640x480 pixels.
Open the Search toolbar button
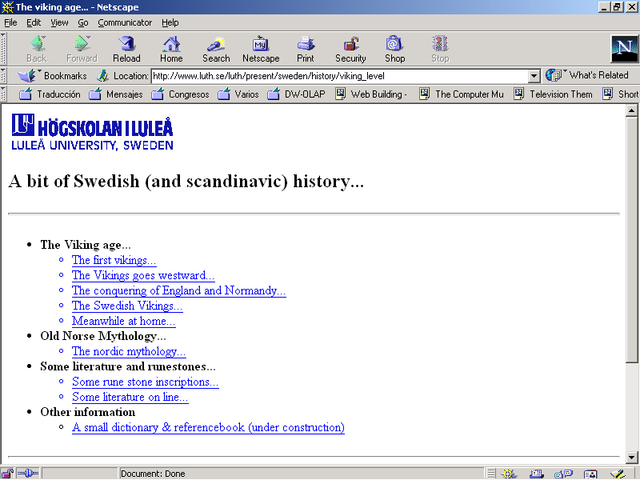click(216, 49)
